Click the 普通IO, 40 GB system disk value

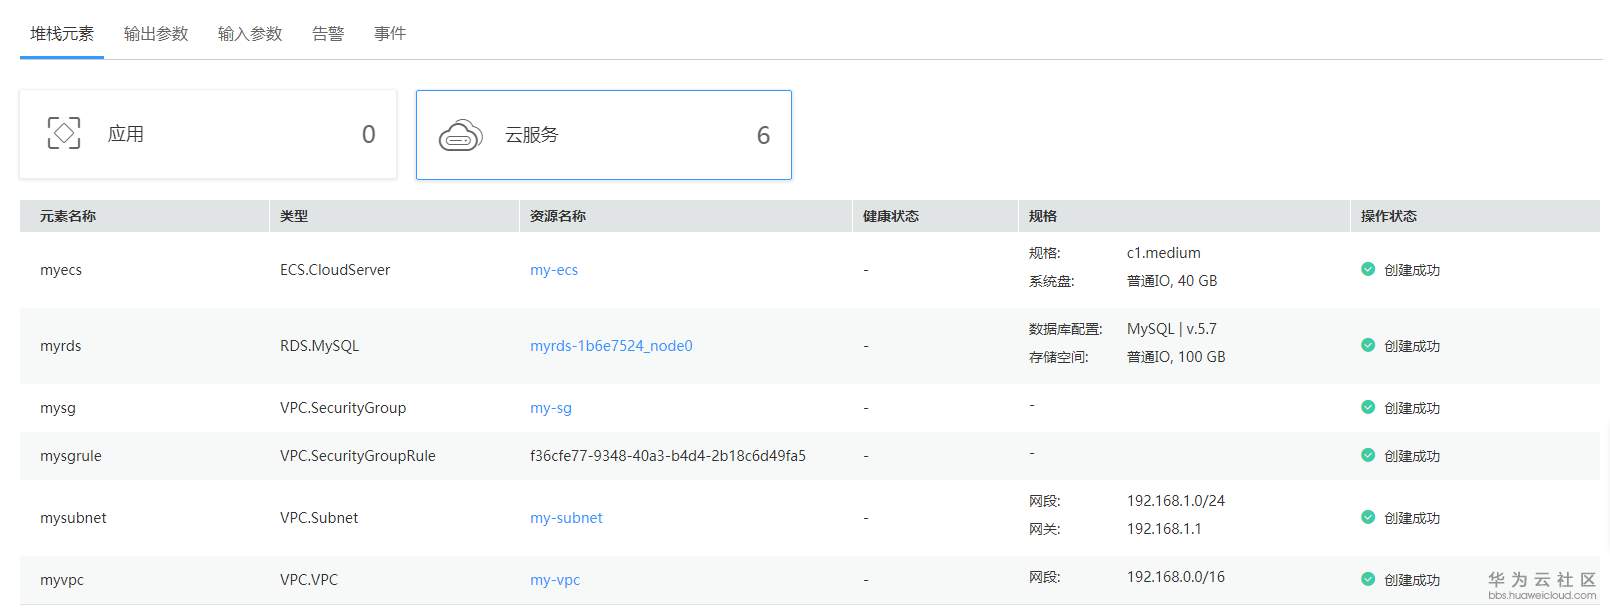click(1172, 281)
